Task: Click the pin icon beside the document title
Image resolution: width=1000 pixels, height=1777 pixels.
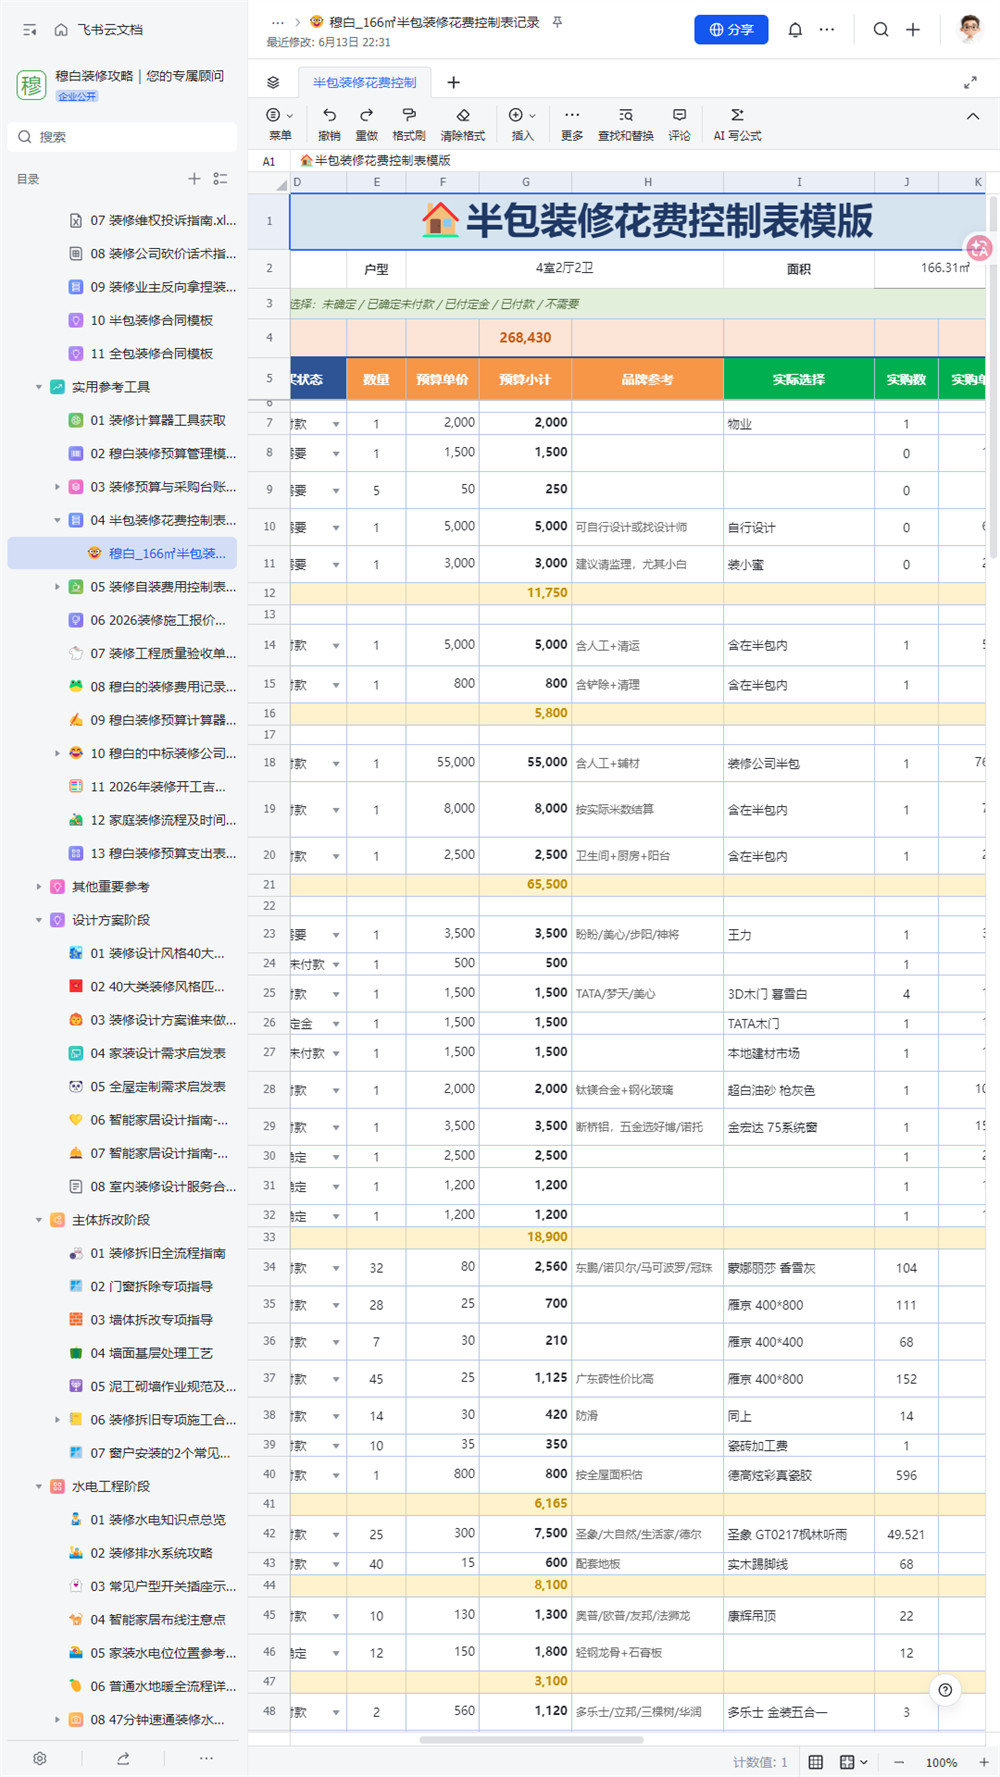Action: (557, 22)
